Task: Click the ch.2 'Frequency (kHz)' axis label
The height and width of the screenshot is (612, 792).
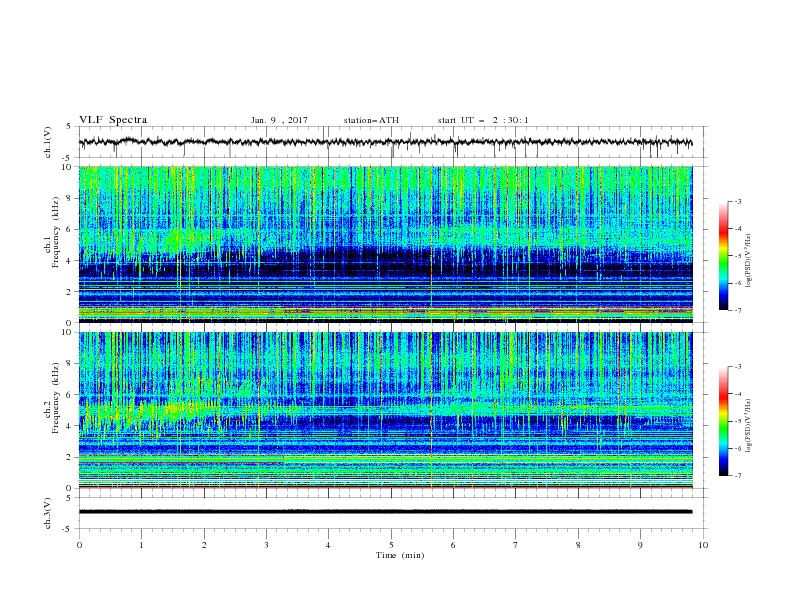Action: [56, 397]
